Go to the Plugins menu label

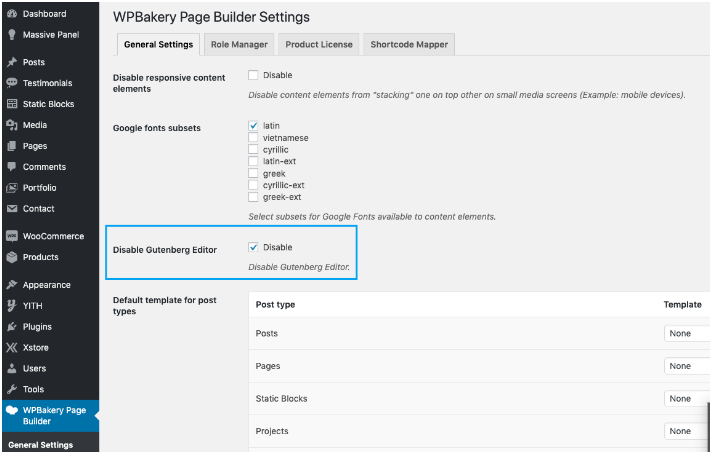[37, 327]
